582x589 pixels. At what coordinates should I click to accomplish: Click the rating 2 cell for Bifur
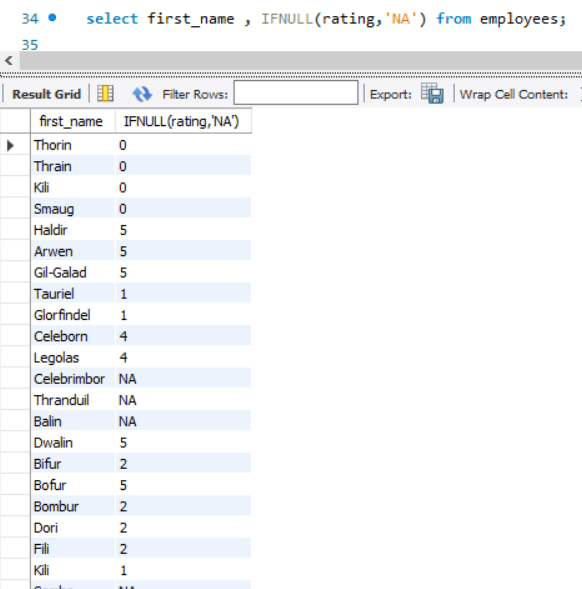[x=183, y=464]
